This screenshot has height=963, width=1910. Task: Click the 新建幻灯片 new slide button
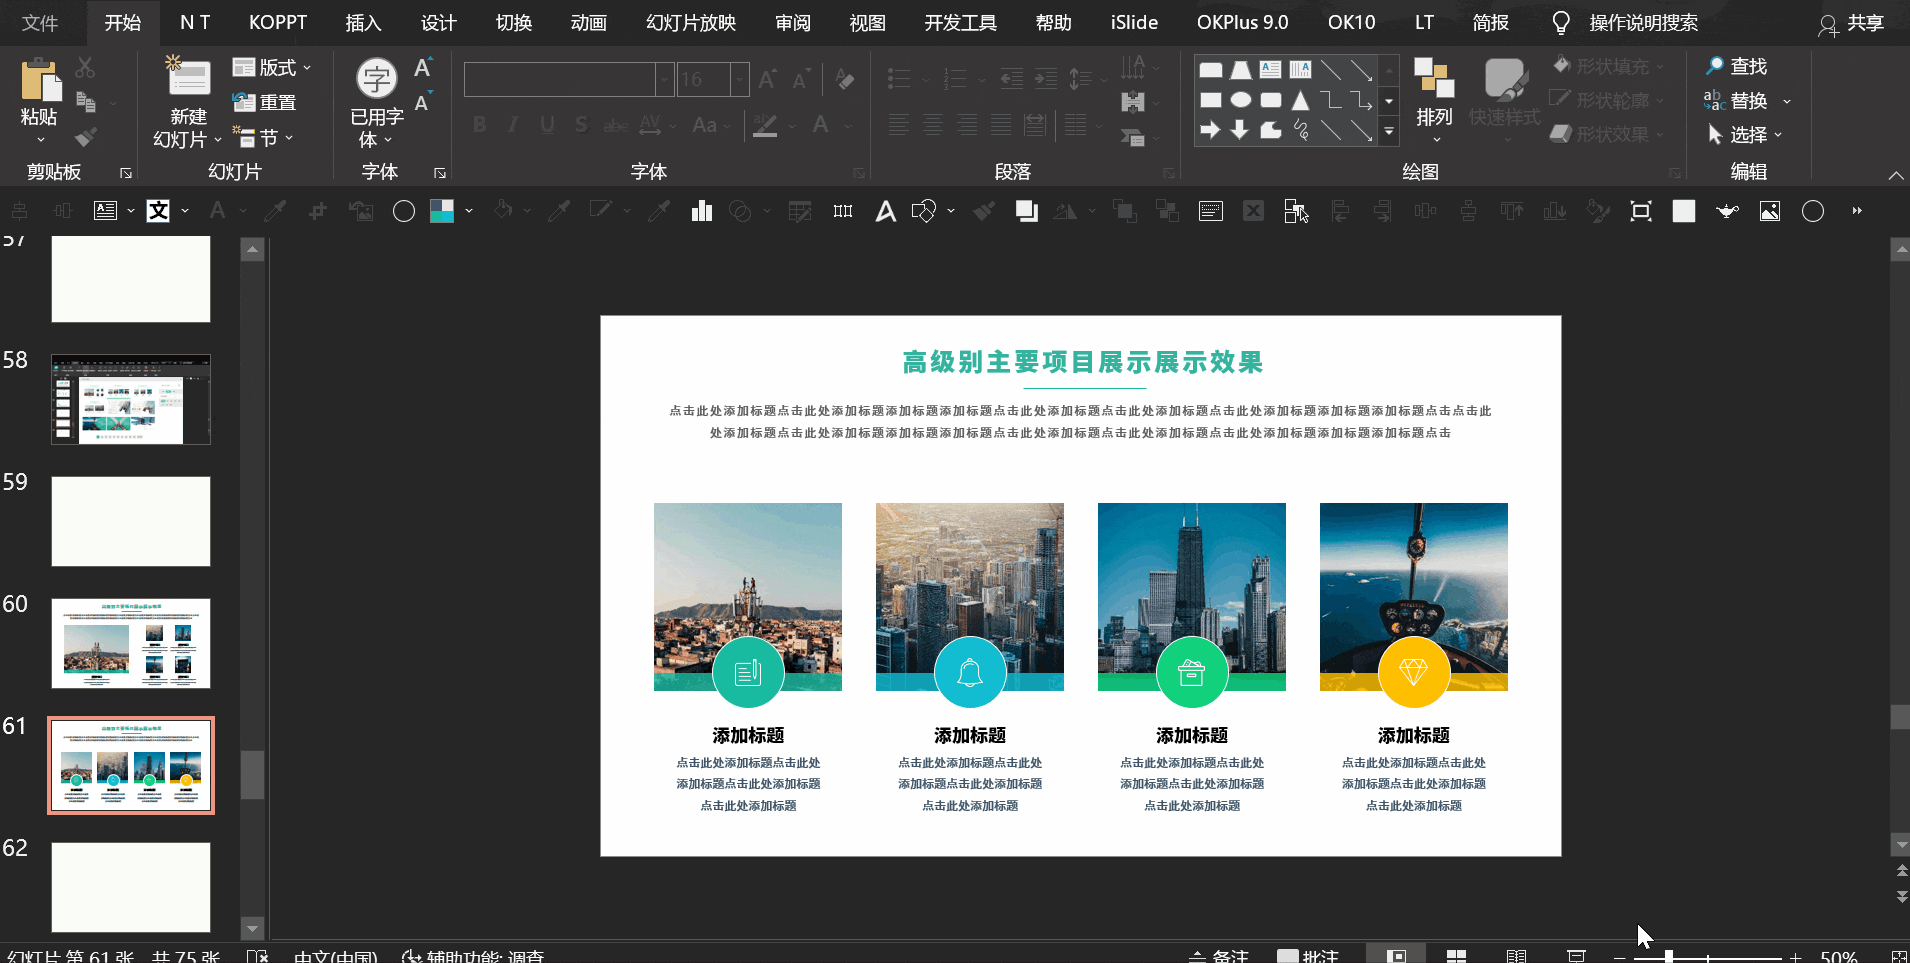pos(187,80)
